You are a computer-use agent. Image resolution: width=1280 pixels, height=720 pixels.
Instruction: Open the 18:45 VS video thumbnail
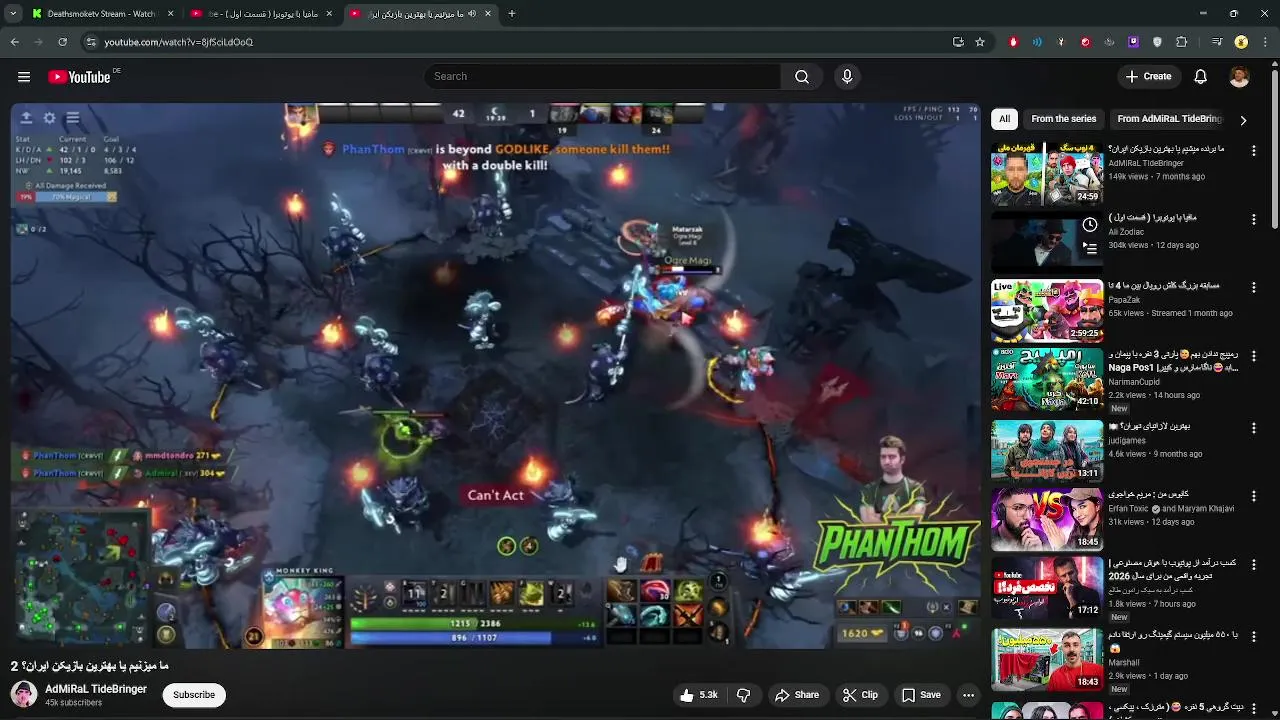pos(1047,519)
